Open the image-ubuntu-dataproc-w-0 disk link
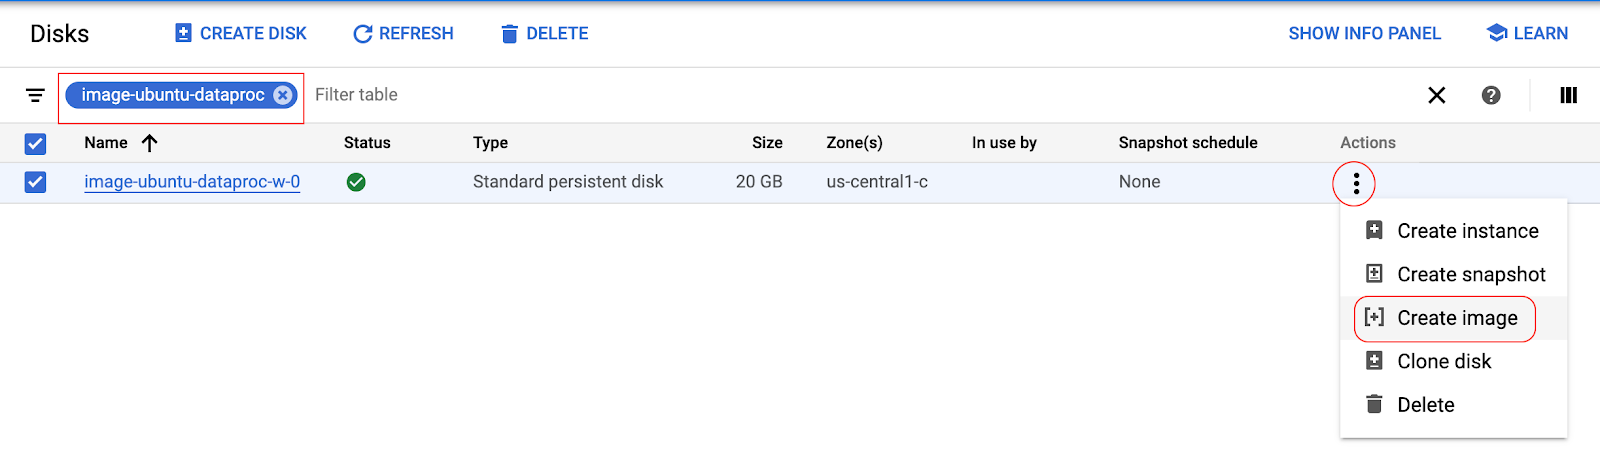Screen dimensions: 1600x469 (192, 182)
